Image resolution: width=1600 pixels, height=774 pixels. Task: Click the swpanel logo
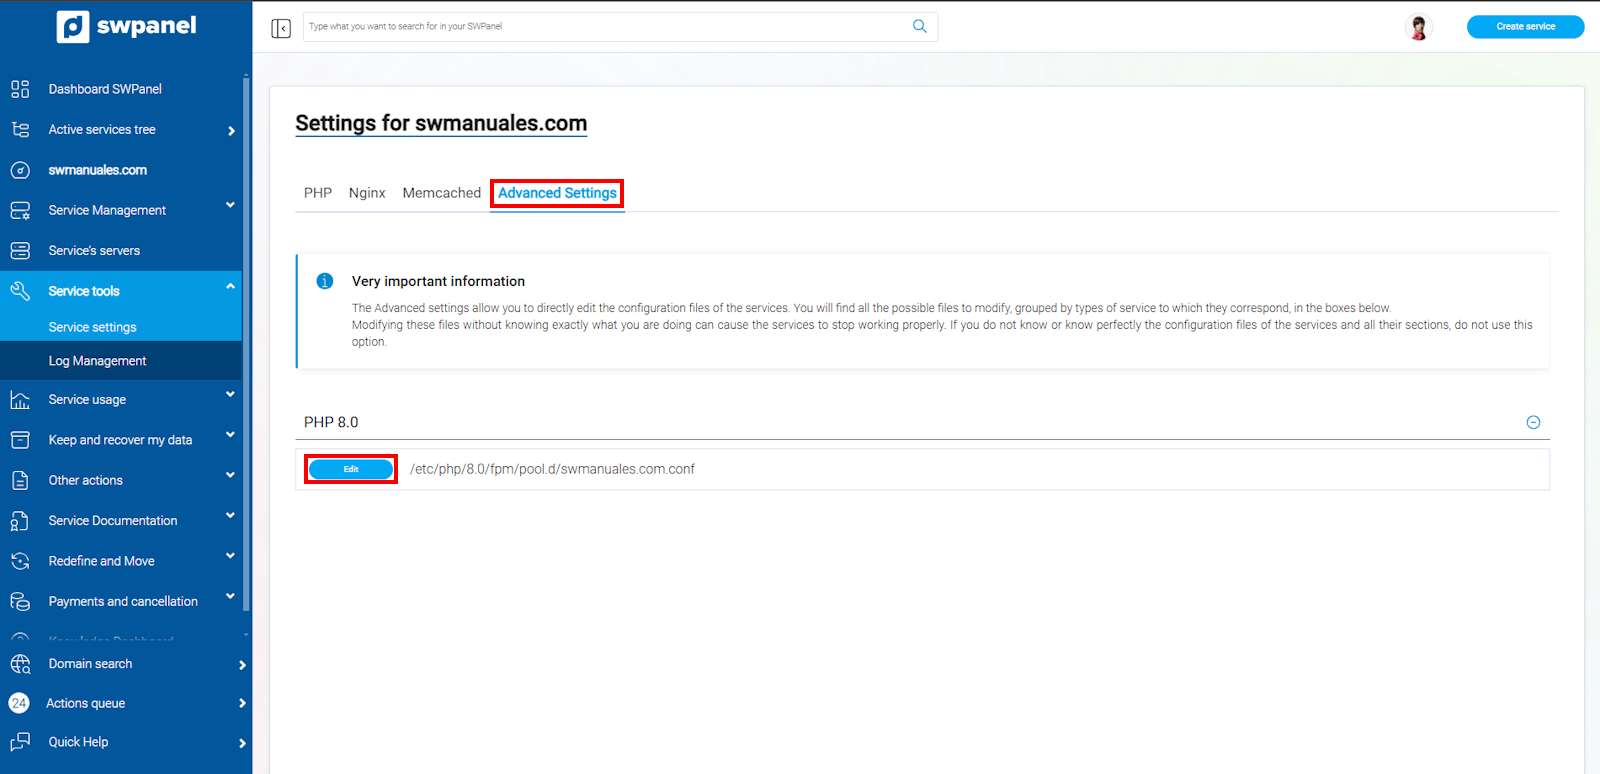click(x=127, y=26)
